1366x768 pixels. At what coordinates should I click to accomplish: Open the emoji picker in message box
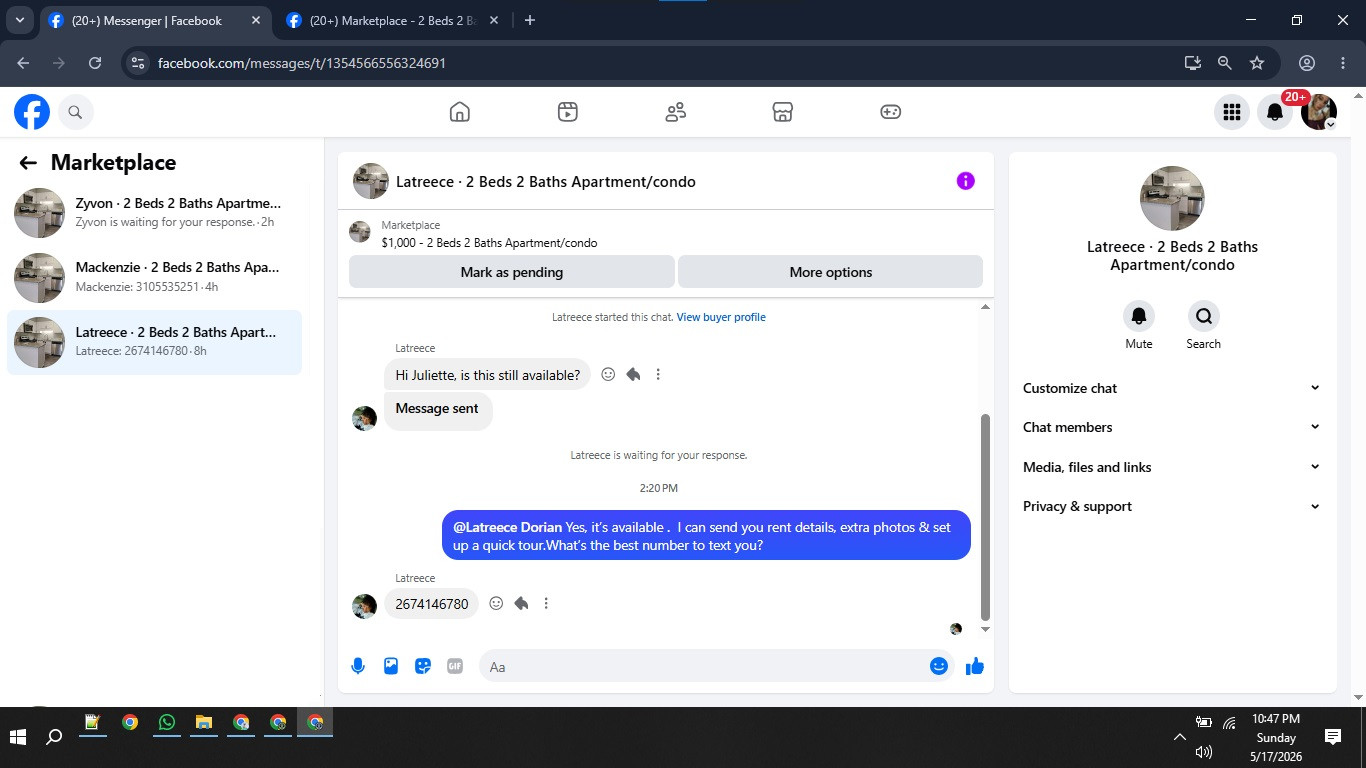(x=939, y=666)
